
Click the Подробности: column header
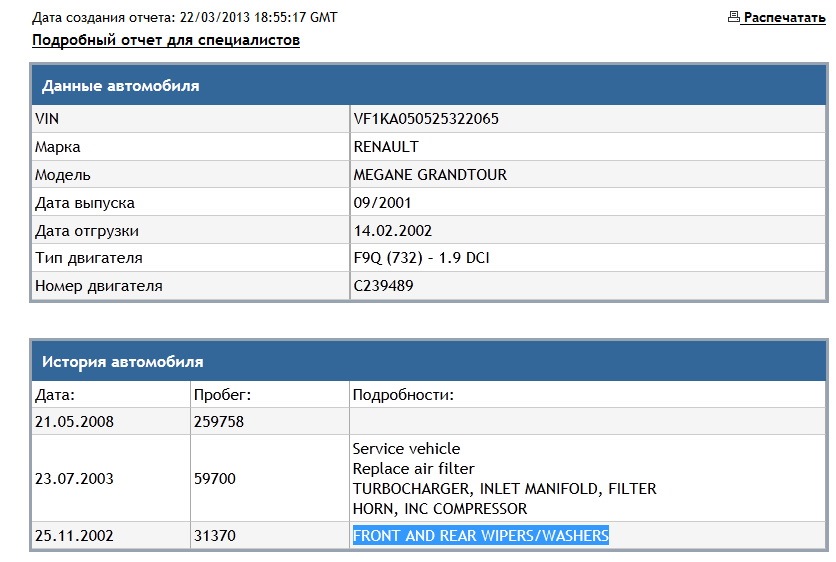coord(403,395)
